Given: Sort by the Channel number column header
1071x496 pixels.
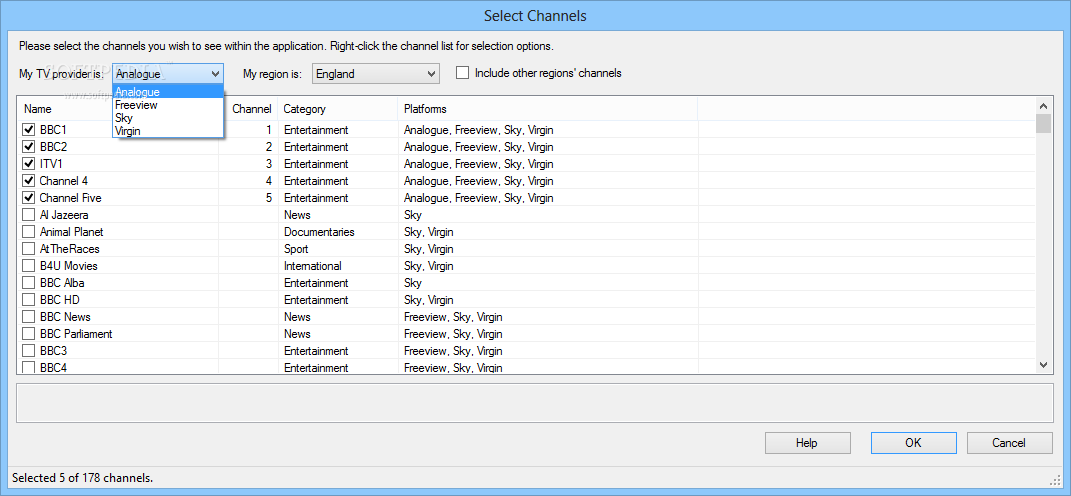Looking at the screenshot, I should tap(249, 109).
